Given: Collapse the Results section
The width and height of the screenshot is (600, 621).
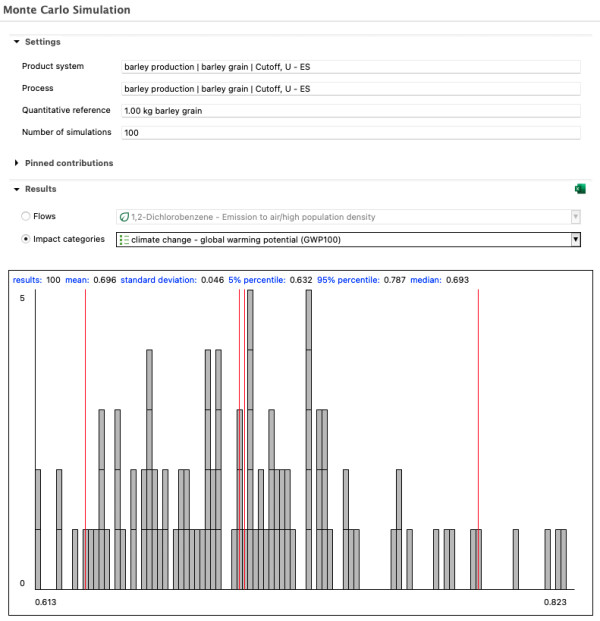Looking at the screenshot, I should pyautogui.click(x=17, y=189).
